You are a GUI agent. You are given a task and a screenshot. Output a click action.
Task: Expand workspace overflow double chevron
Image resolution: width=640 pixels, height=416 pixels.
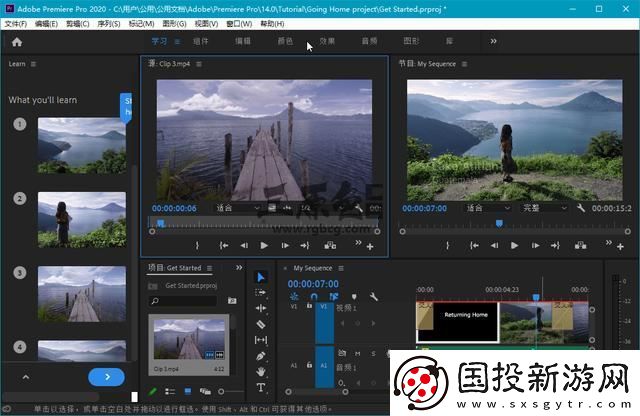click(x=493, y=42)
